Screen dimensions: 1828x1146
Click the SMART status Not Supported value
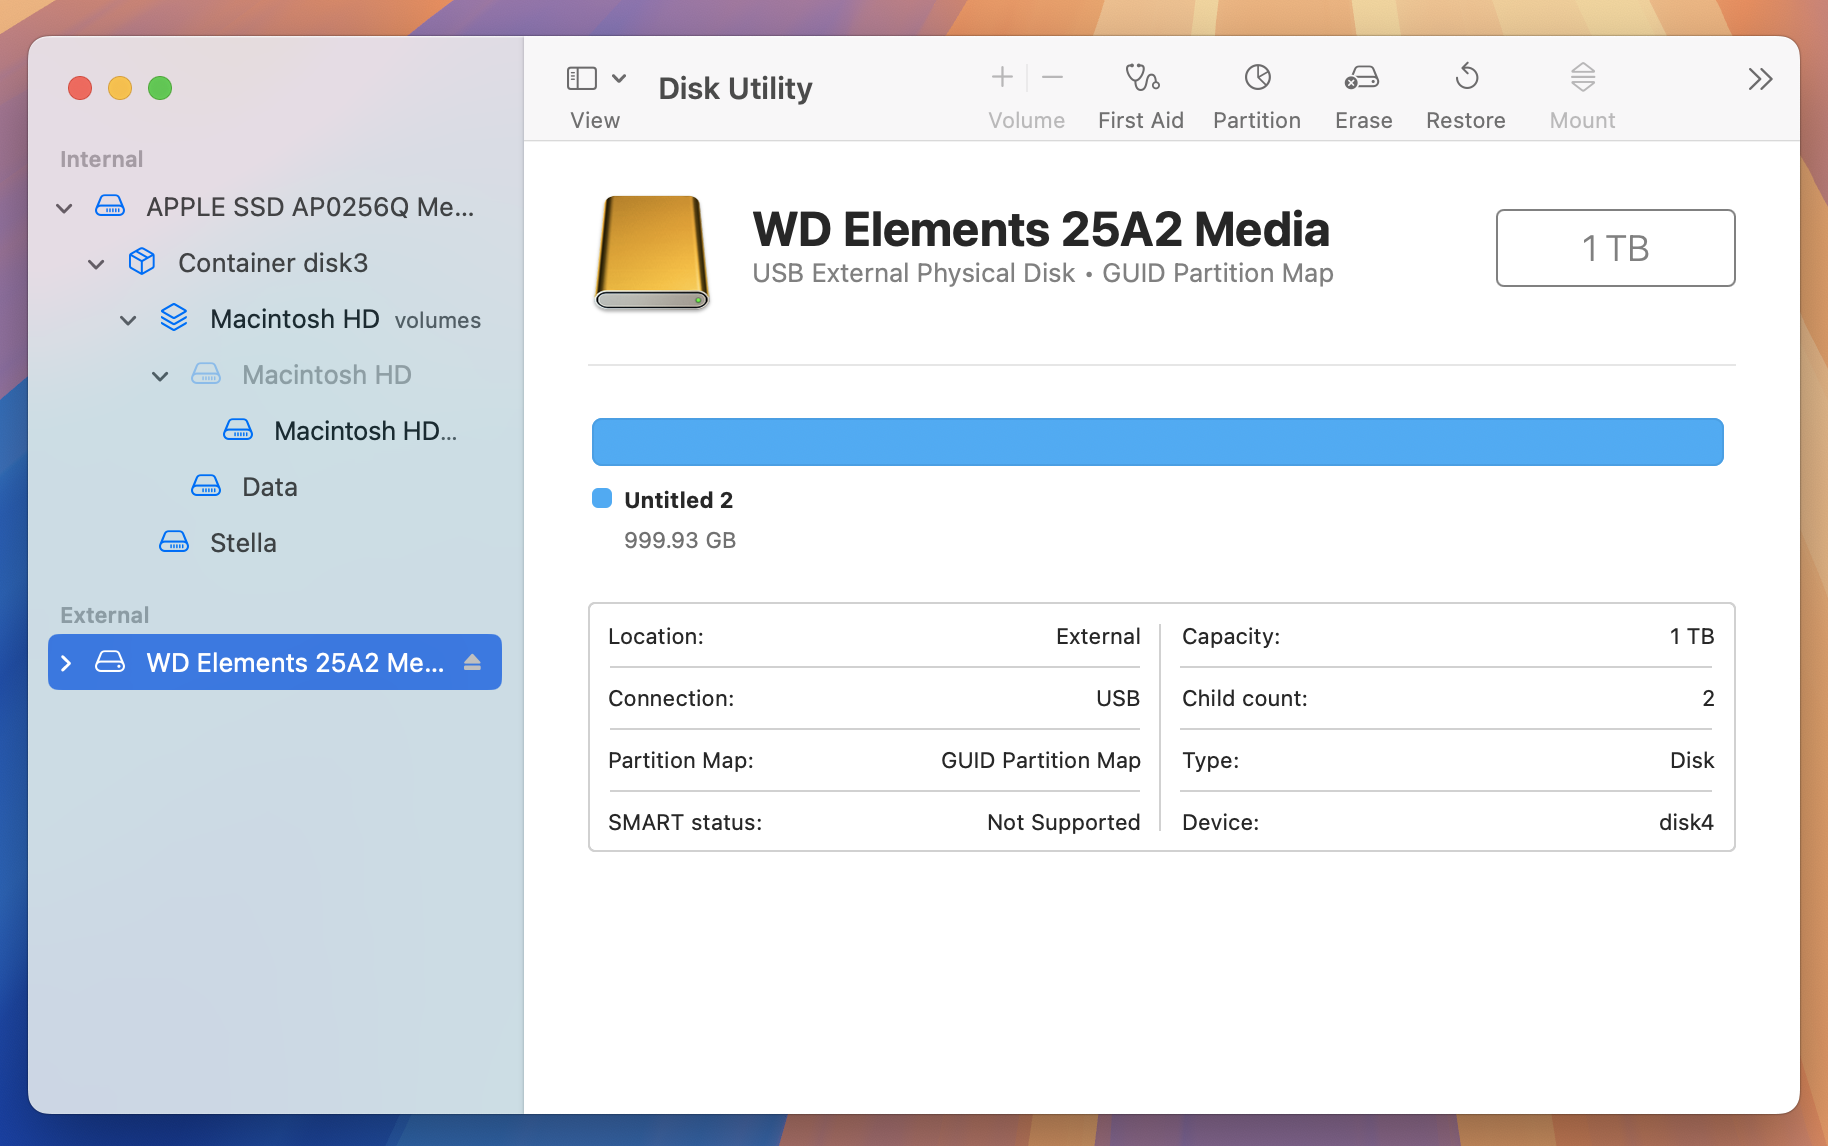pos(1064,822)
